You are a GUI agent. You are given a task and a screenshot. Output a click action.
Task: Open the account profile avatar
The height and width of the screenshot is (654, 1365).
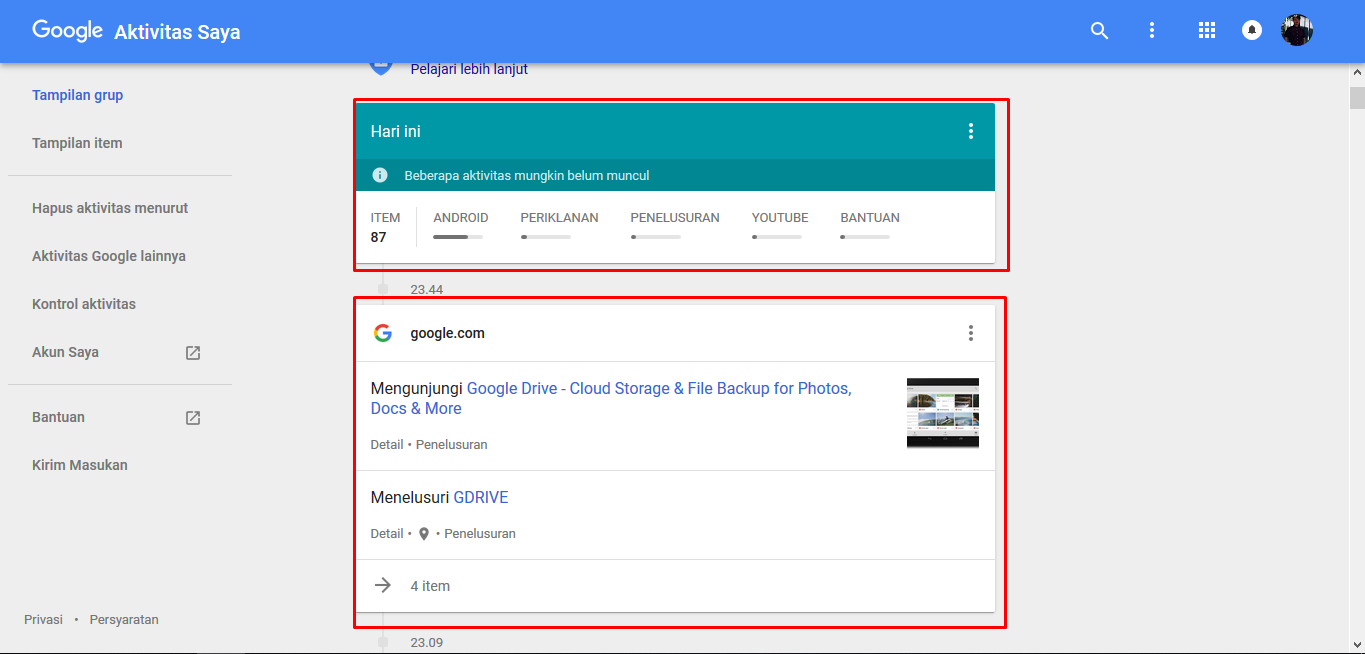[x=1297, y=30]
